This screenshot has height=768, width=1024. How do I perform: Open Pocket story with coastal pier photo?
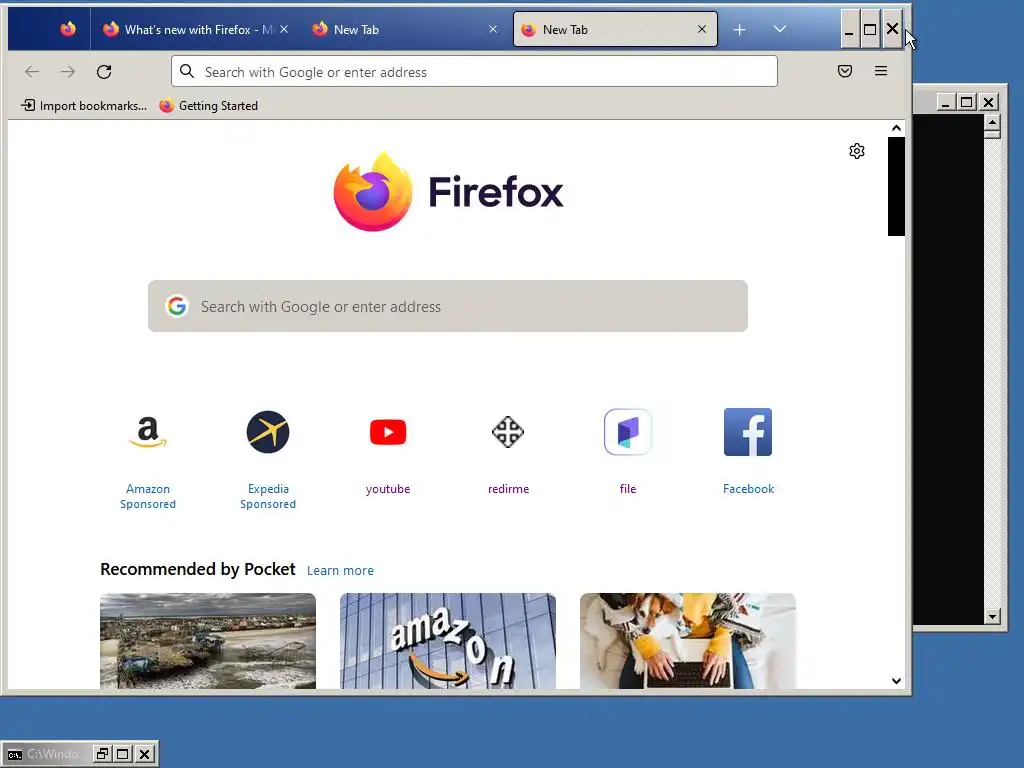(208, 641)
